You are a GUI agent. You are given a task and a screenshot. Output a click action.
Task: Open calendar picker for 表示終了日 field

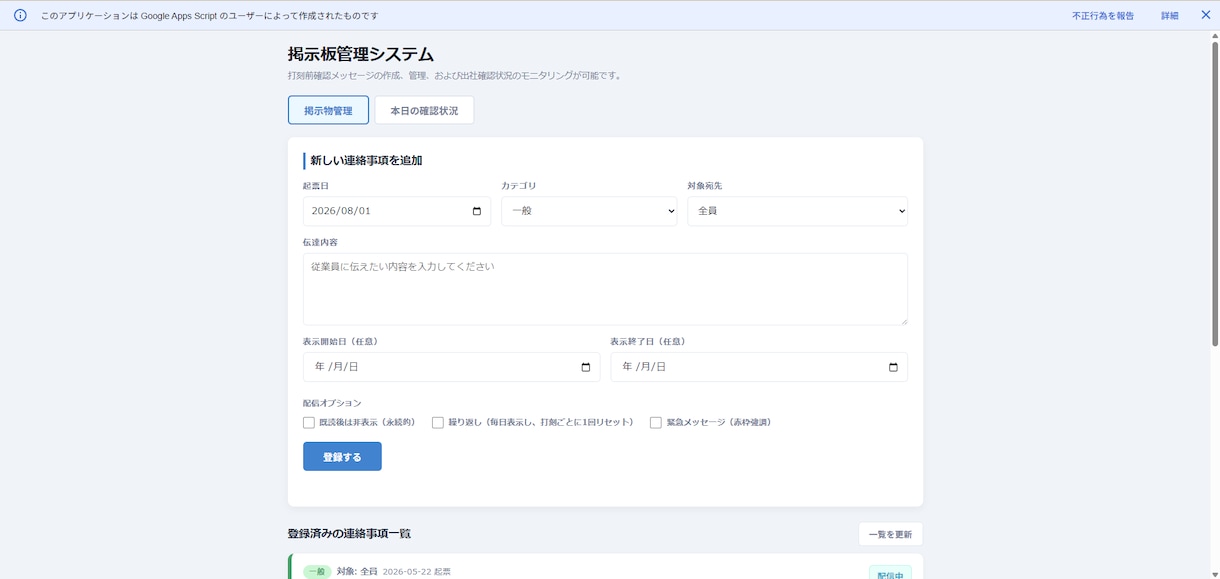point(893,367)
